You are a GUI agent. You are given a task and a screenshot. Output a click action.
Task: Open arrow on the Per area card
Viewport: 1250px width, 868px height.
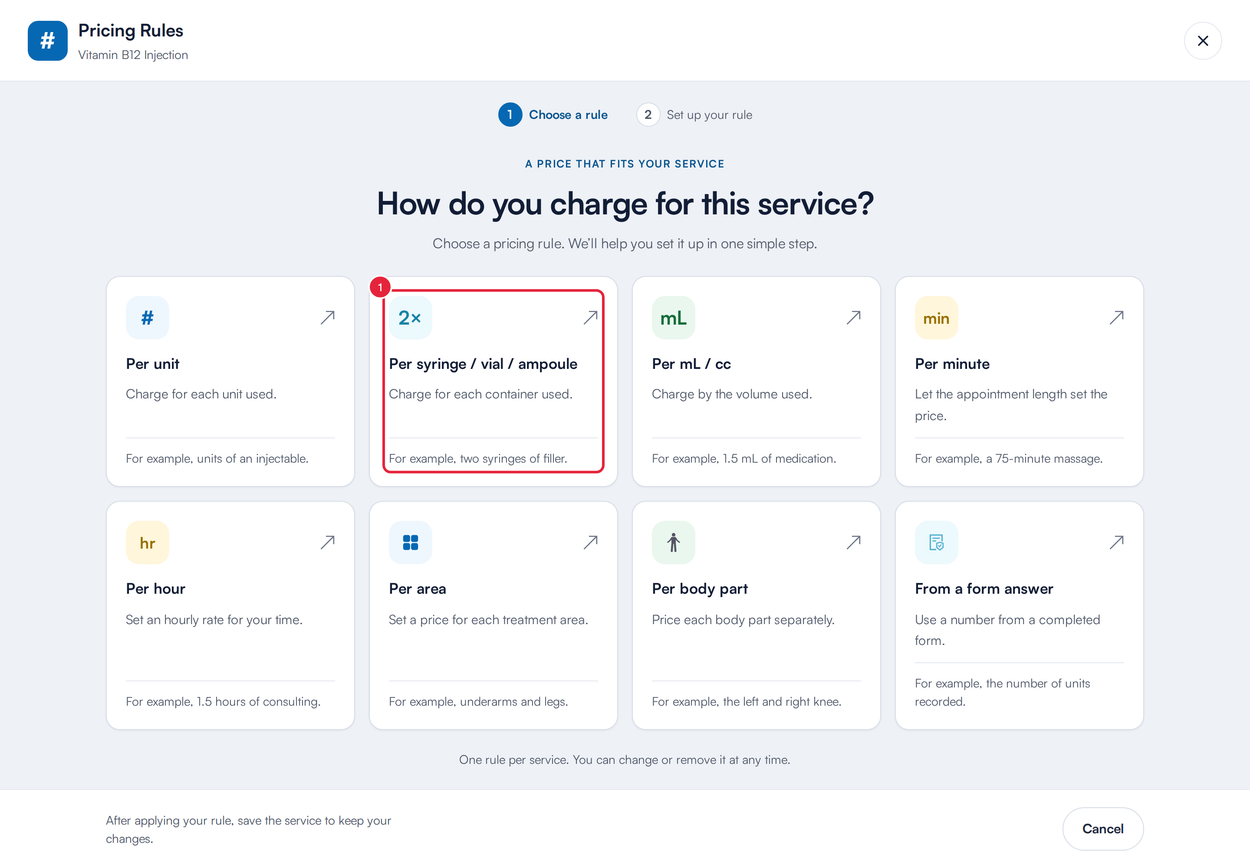click(590, 542)
